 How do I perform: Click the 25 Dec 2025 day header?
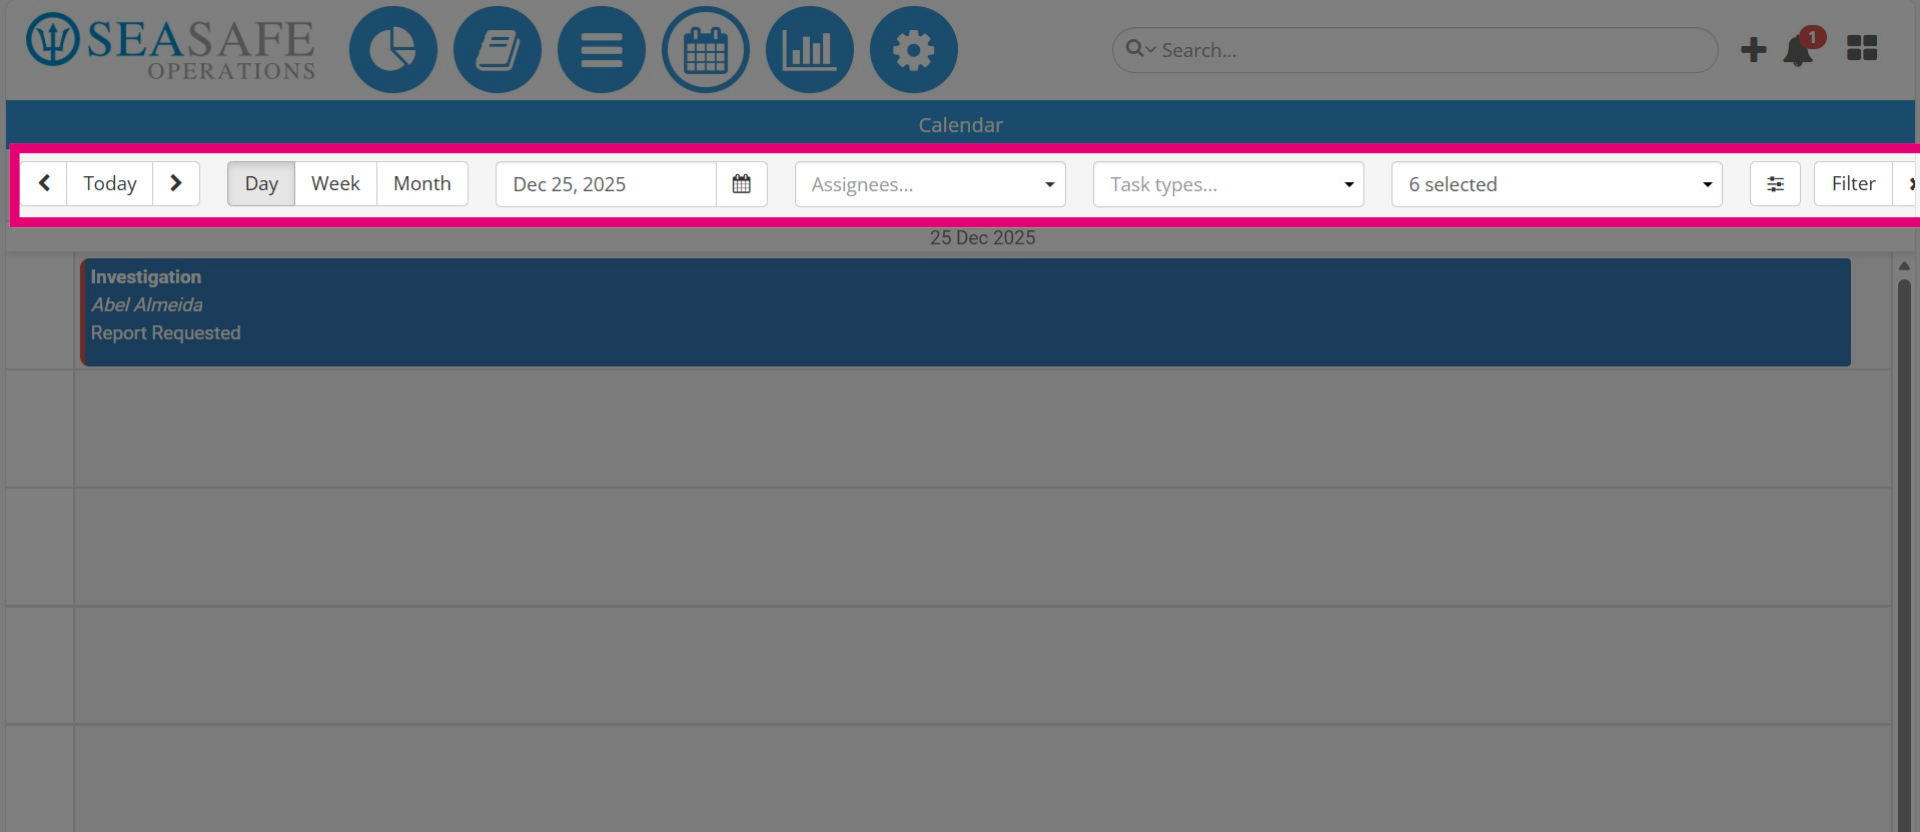coord(982,238)
